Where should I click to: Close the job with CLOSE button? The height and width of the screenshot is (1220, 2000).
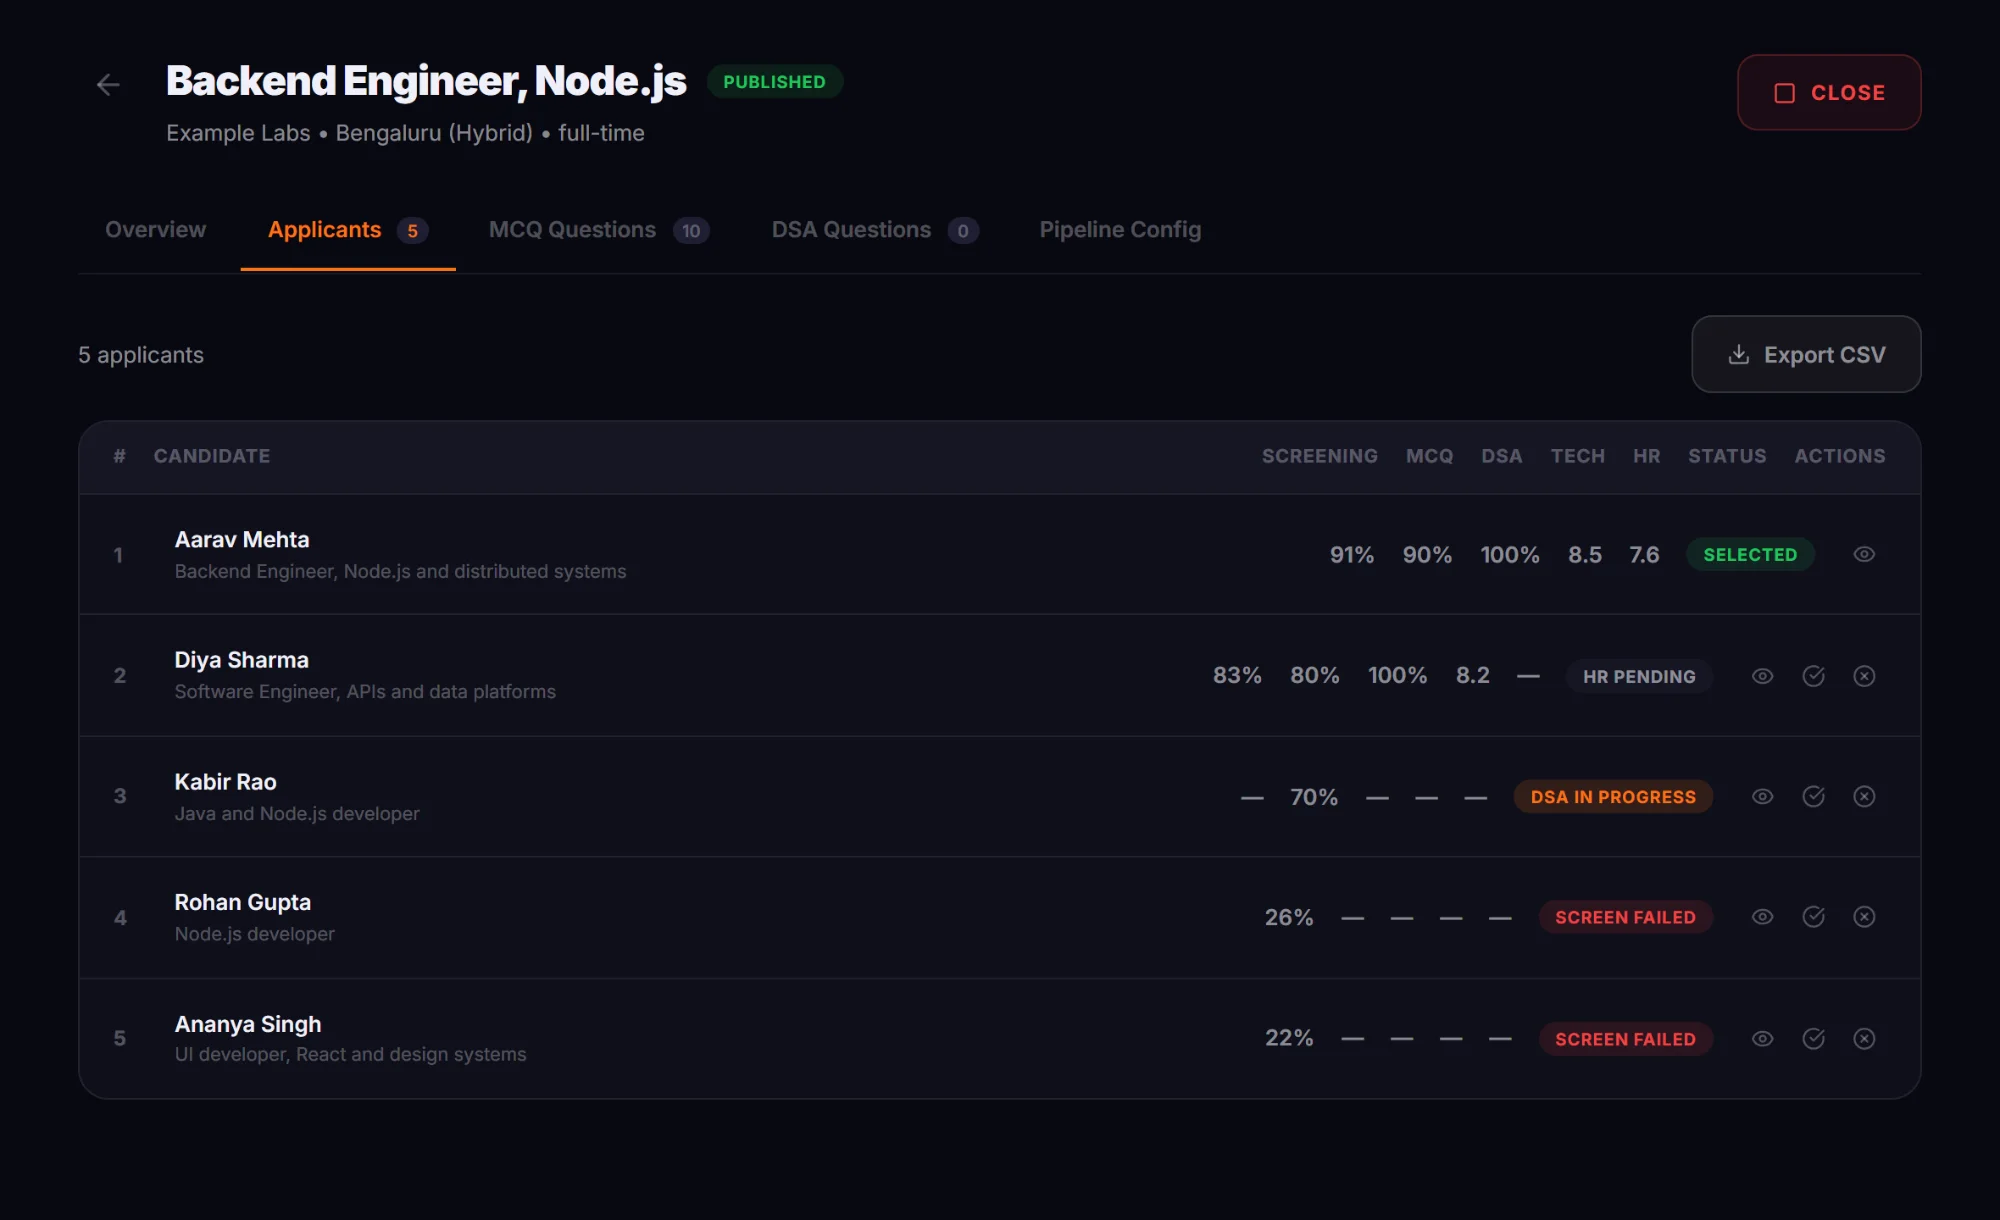(1829, 93)
